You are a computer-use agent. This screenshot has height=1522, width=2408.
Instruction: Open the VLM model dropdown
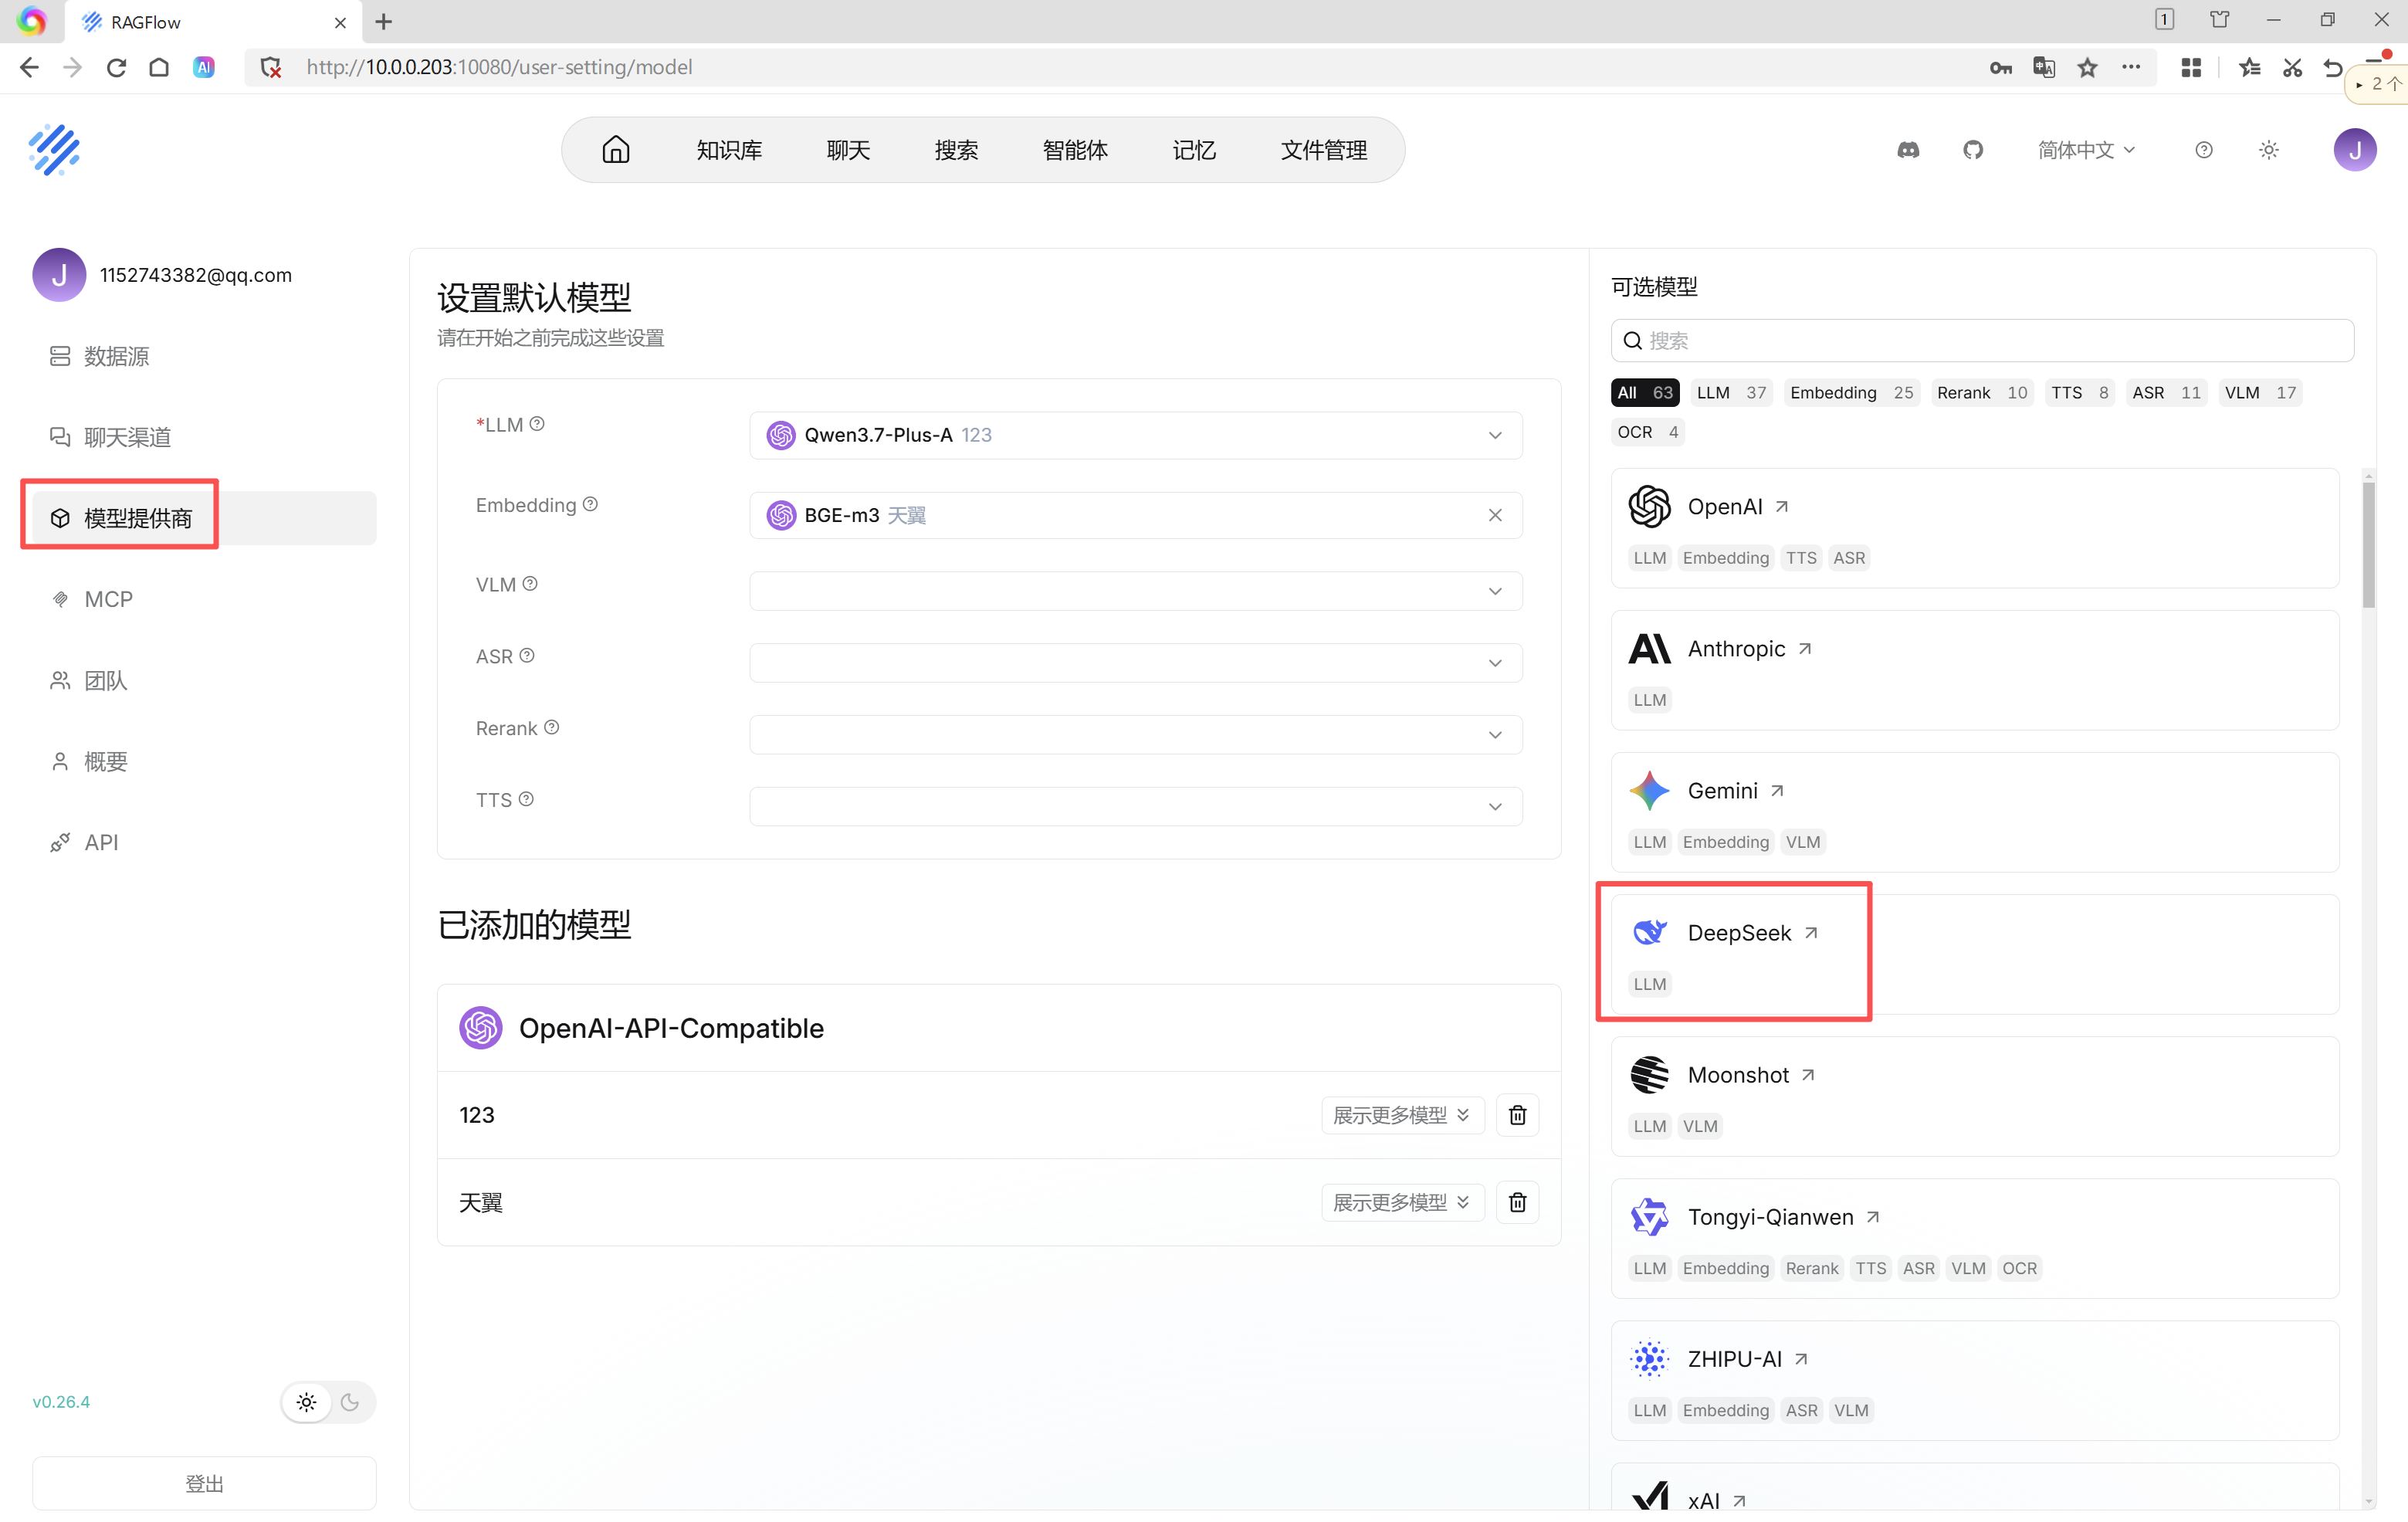[1136, 591]
